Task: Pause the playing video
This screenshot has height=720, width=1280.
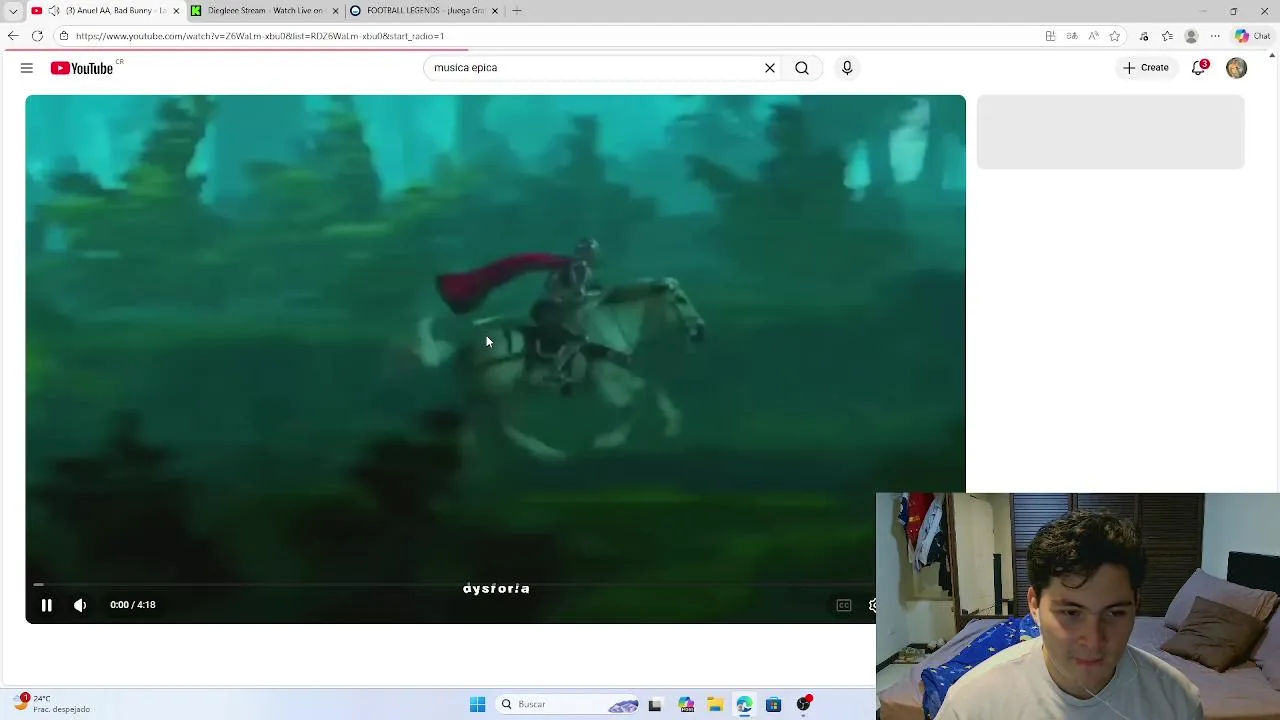Action: click(46, 605)
